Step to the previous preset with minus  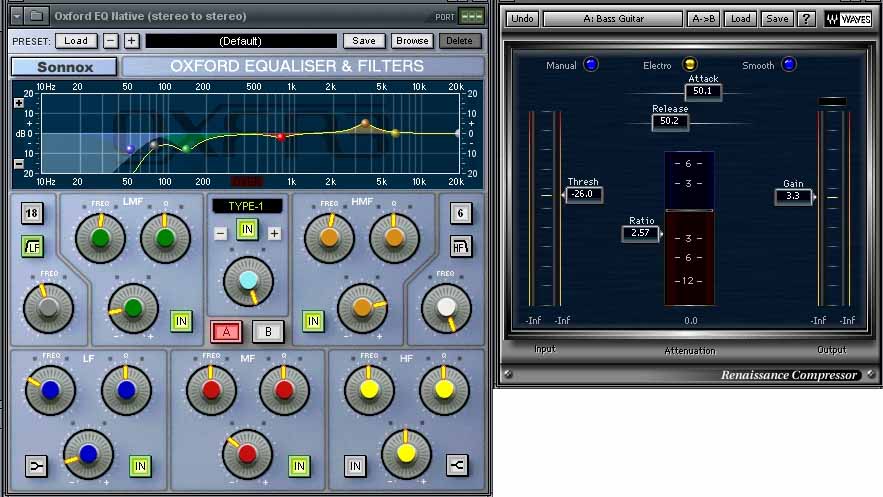point(111,41)
